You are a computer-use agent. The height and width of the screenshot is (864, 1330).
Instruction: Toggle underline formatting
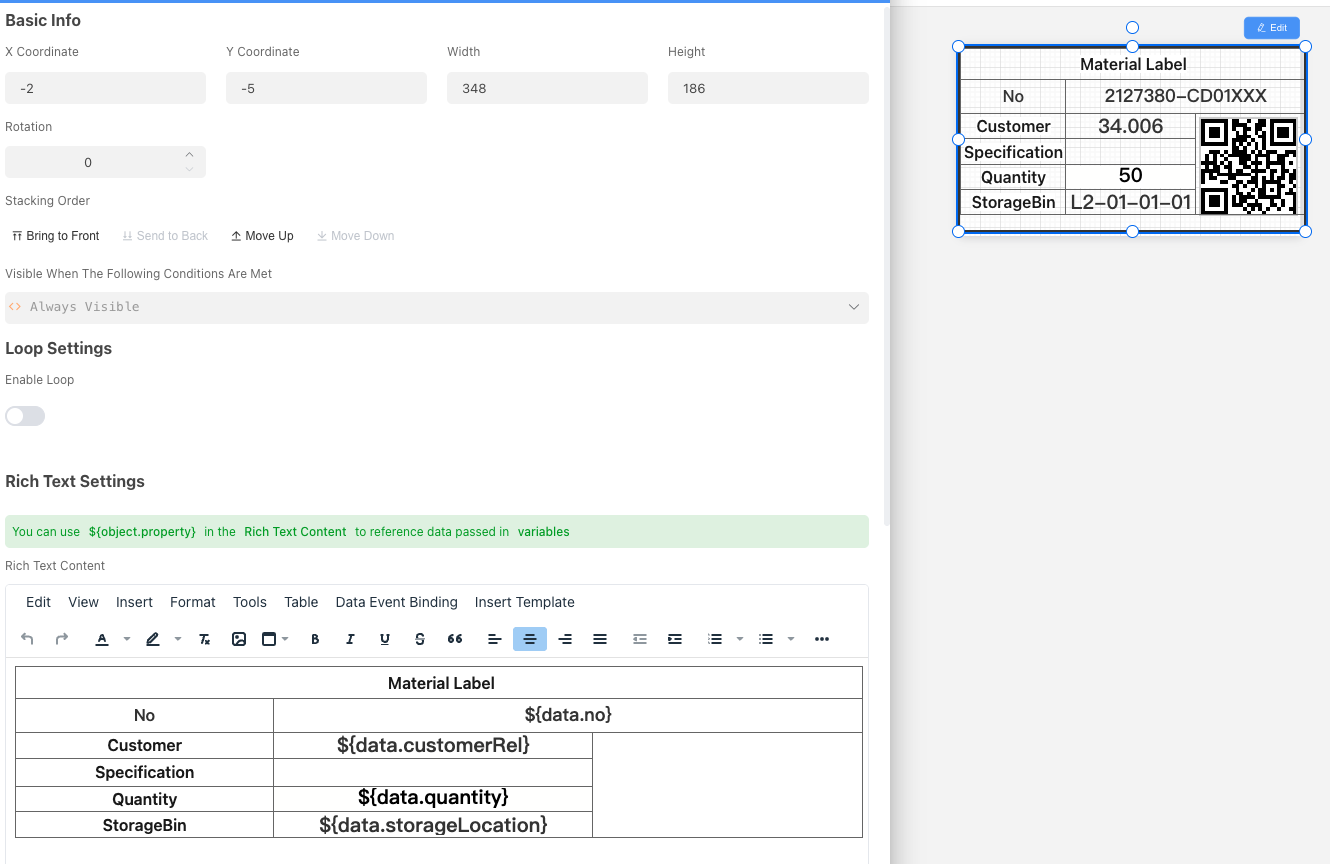(x=385, y=639)
